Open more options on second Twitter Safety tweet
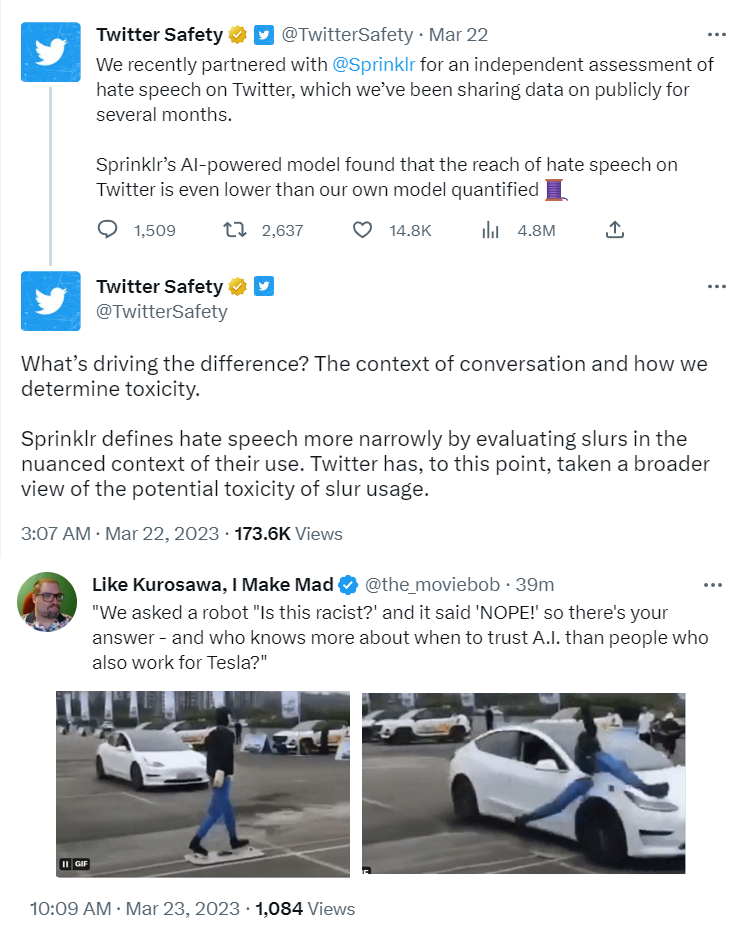Image resolution: width=734 pixels, height=931 pixels. [x=716, y=286]
